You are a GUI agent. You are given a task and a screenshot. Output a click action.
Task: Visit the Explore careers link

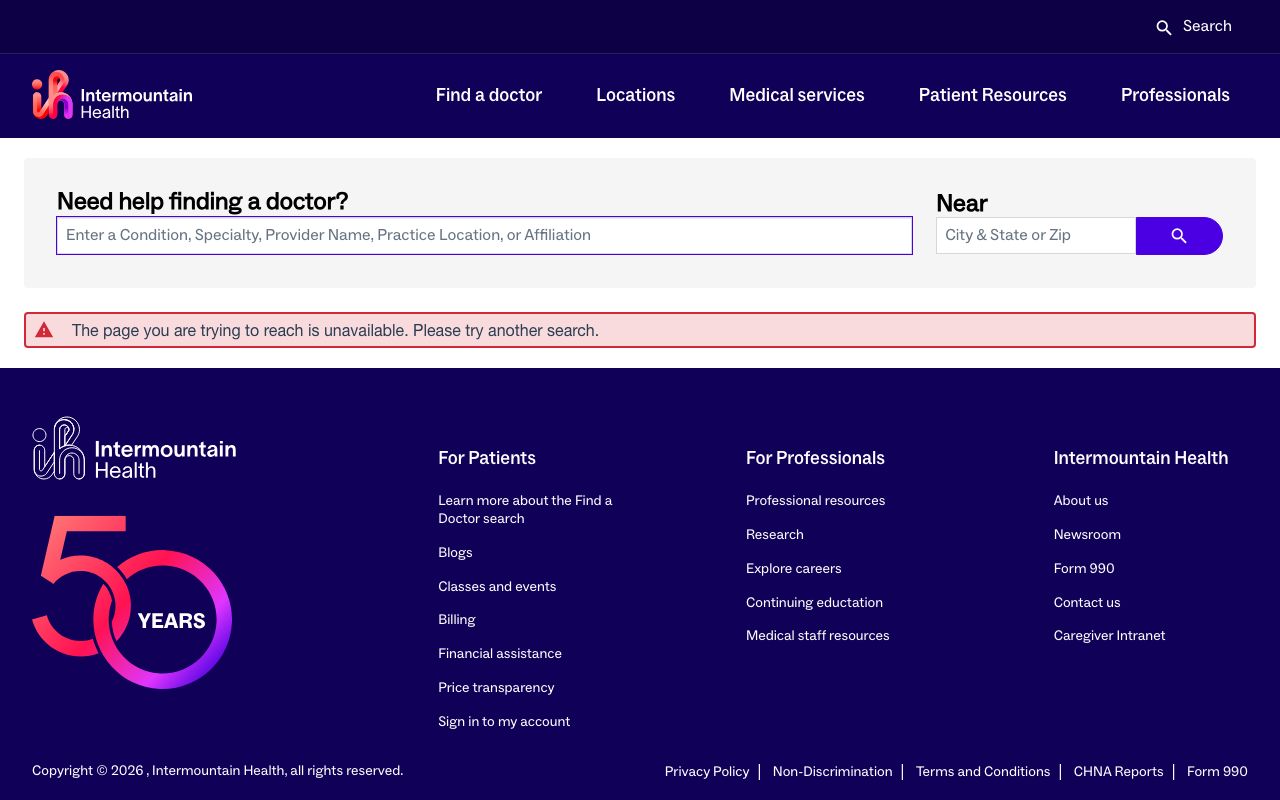pos(793,568)
